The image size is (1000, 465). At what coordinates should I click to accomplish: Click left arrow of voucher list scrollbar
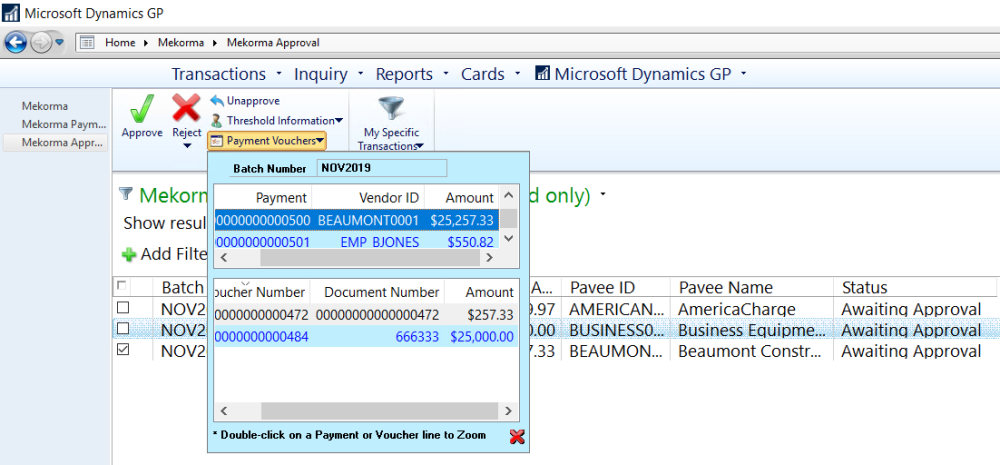tap(224, 411)
